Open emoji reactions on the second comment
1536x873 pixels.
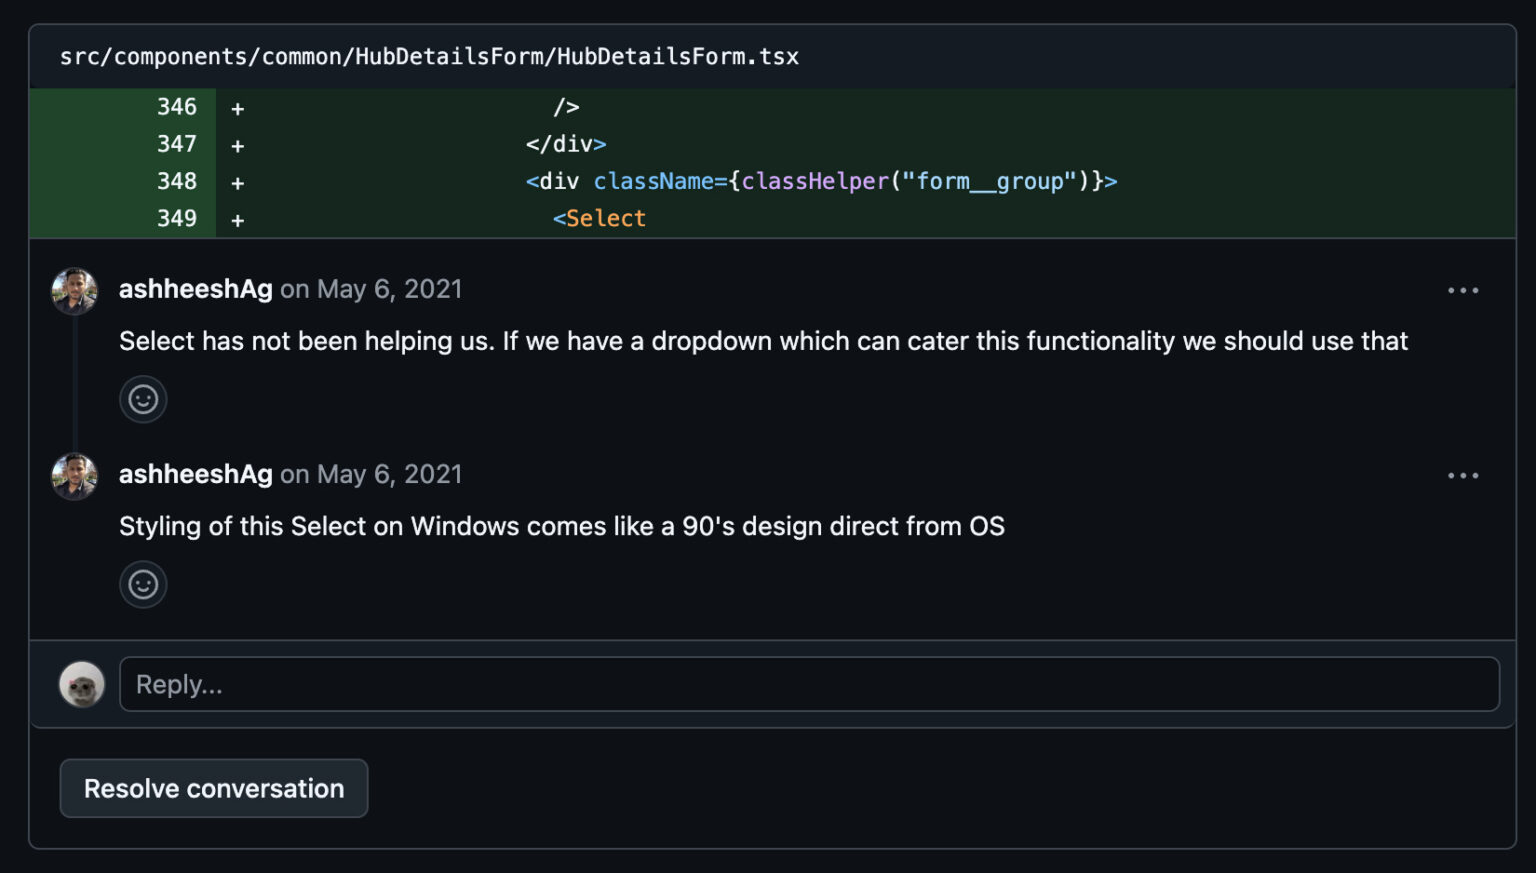pos(143,584)
